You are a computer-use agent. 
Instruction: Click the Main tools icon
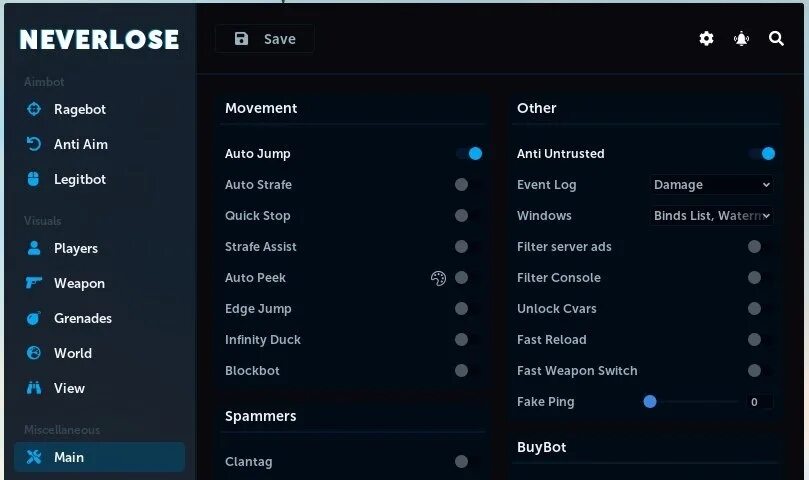tap(34, 457)
